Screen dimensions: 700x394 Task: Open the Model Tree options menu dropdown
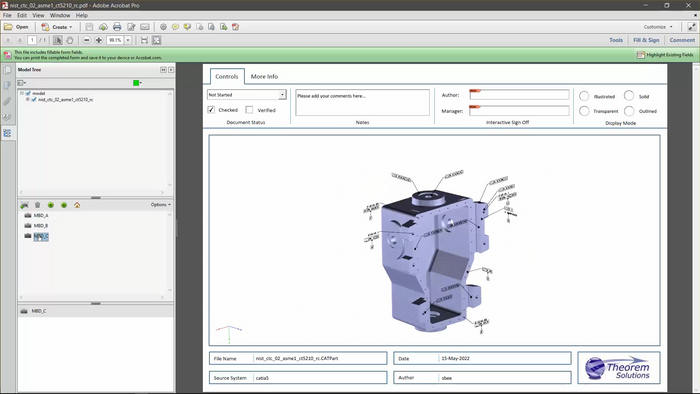pyautogui.click(x=21, y=83)
